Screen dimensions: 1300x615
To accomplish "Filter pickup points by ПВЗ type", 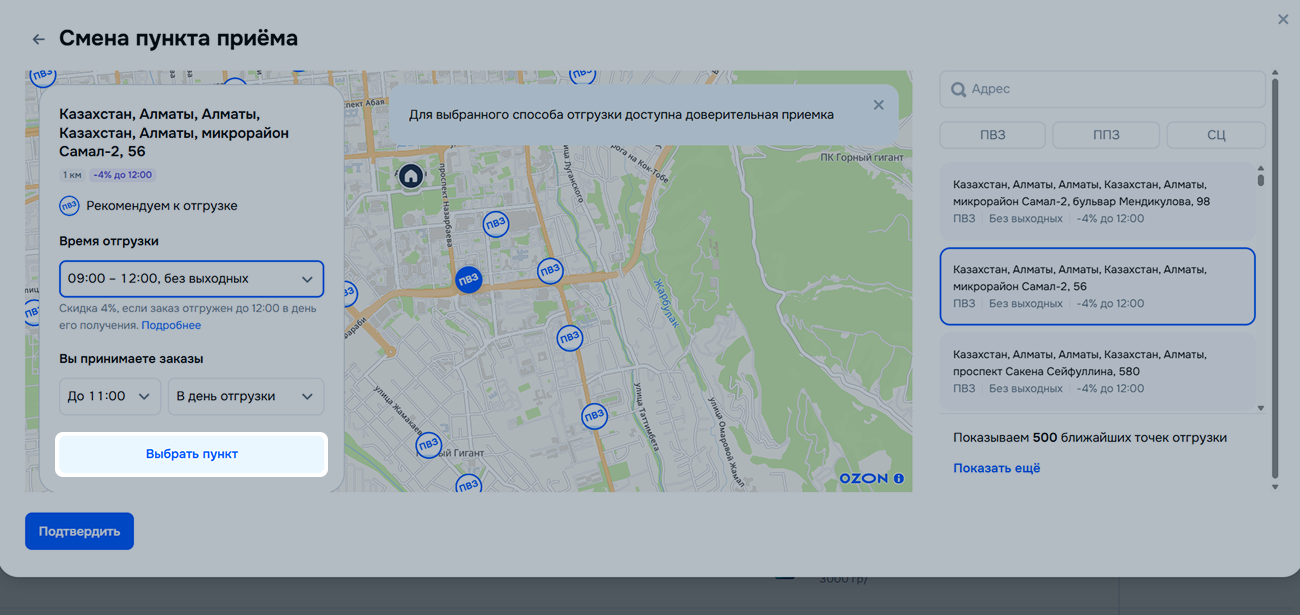I will pyautogui.click(x=992, y=135).
